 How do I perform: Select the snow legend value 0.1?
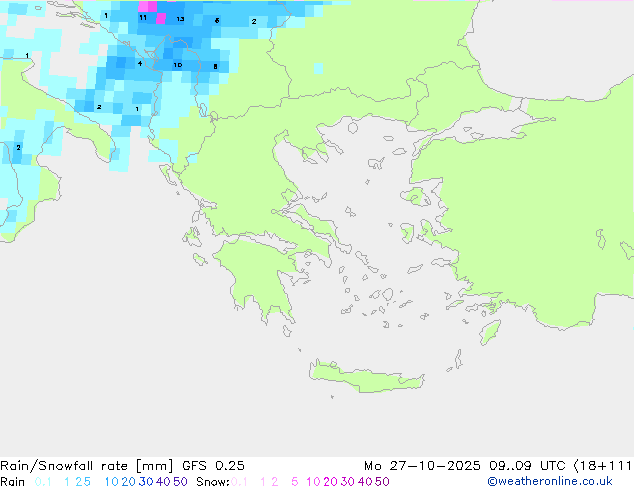pyautogui.click(x=239, y=482)
